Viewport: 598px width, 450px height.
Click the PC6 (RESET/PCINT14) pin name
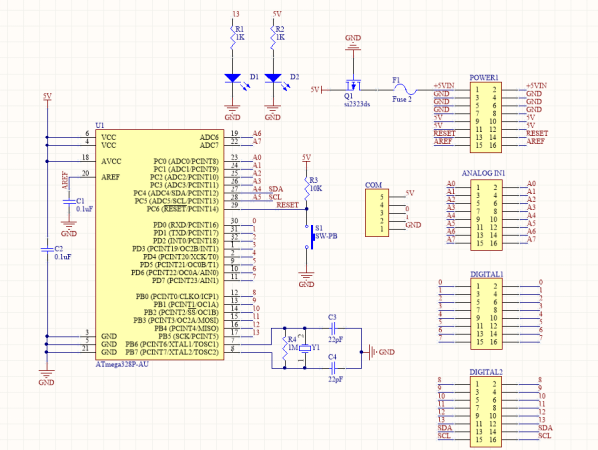183,209
